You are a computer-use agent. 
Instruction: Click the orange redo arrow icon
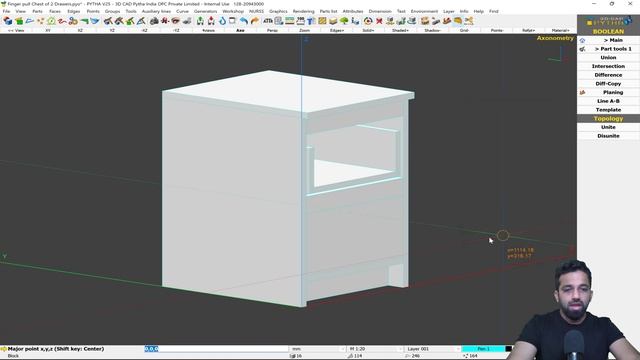click(255, 21)
